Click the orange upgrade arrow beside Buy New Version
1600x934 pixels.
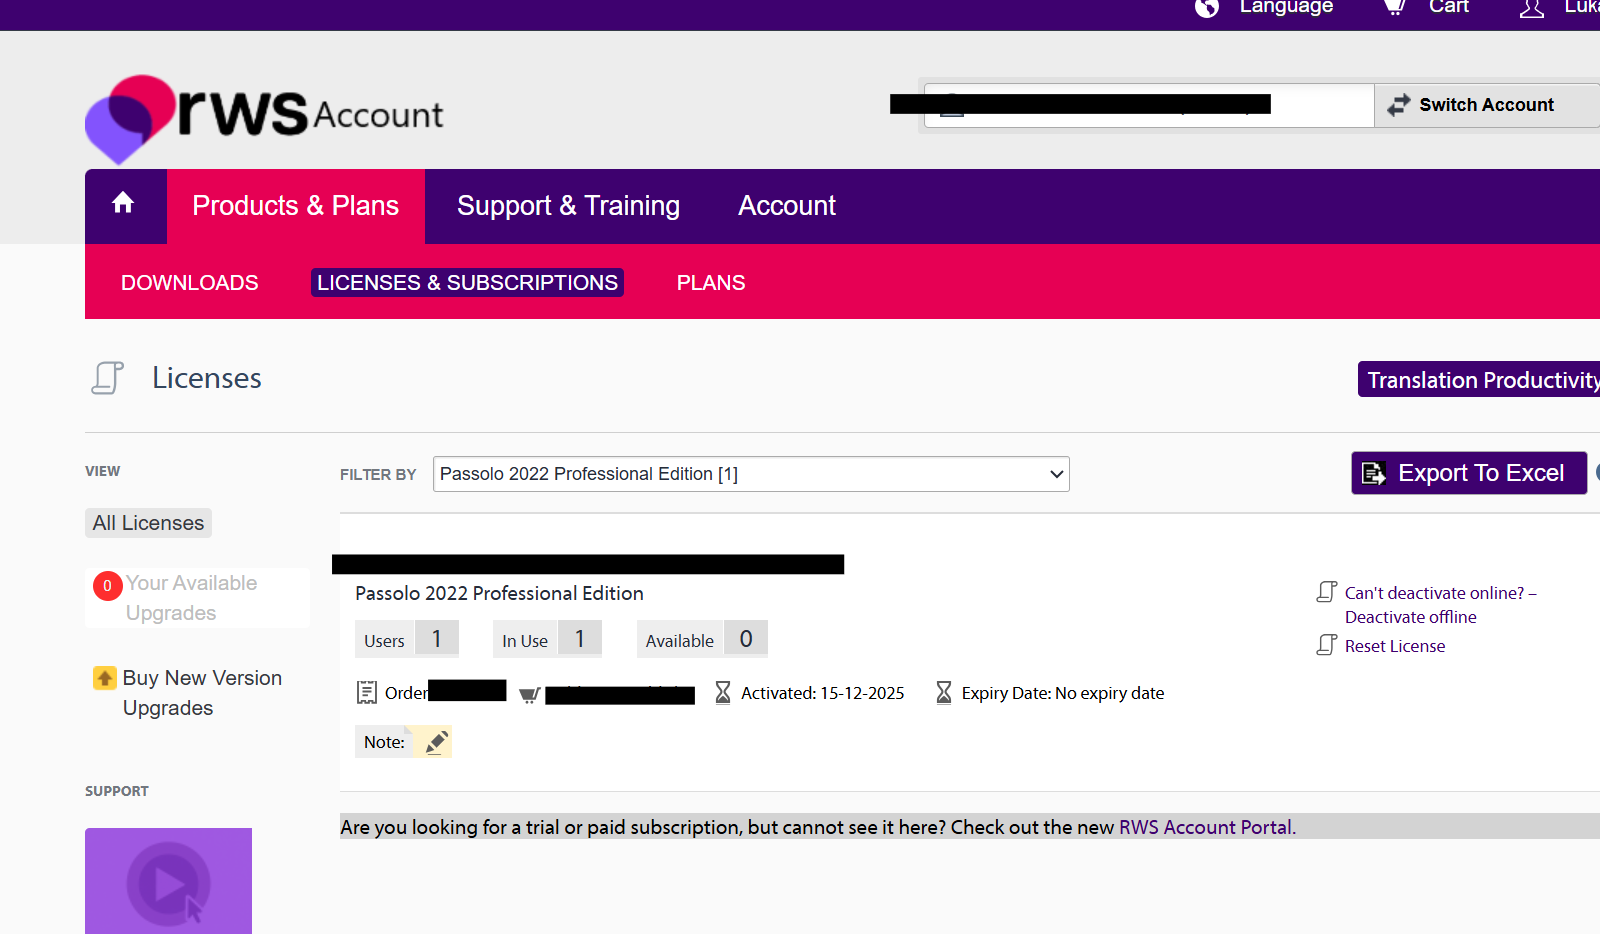104,677
